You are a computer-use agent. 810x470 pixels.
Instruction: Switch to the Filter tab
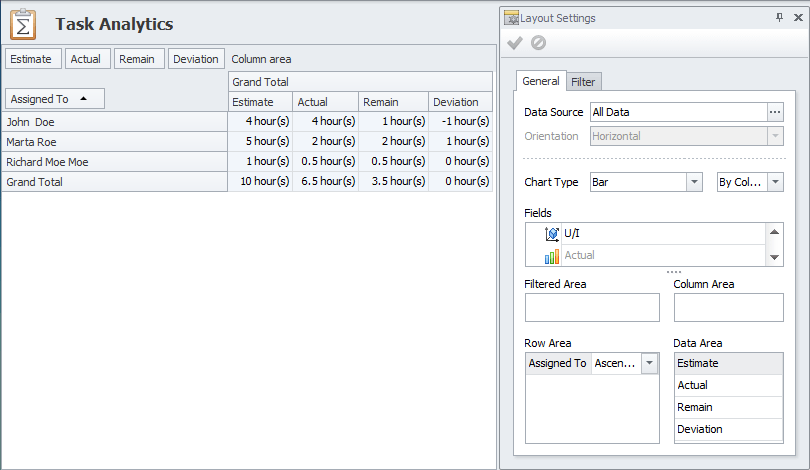point(583,82)
